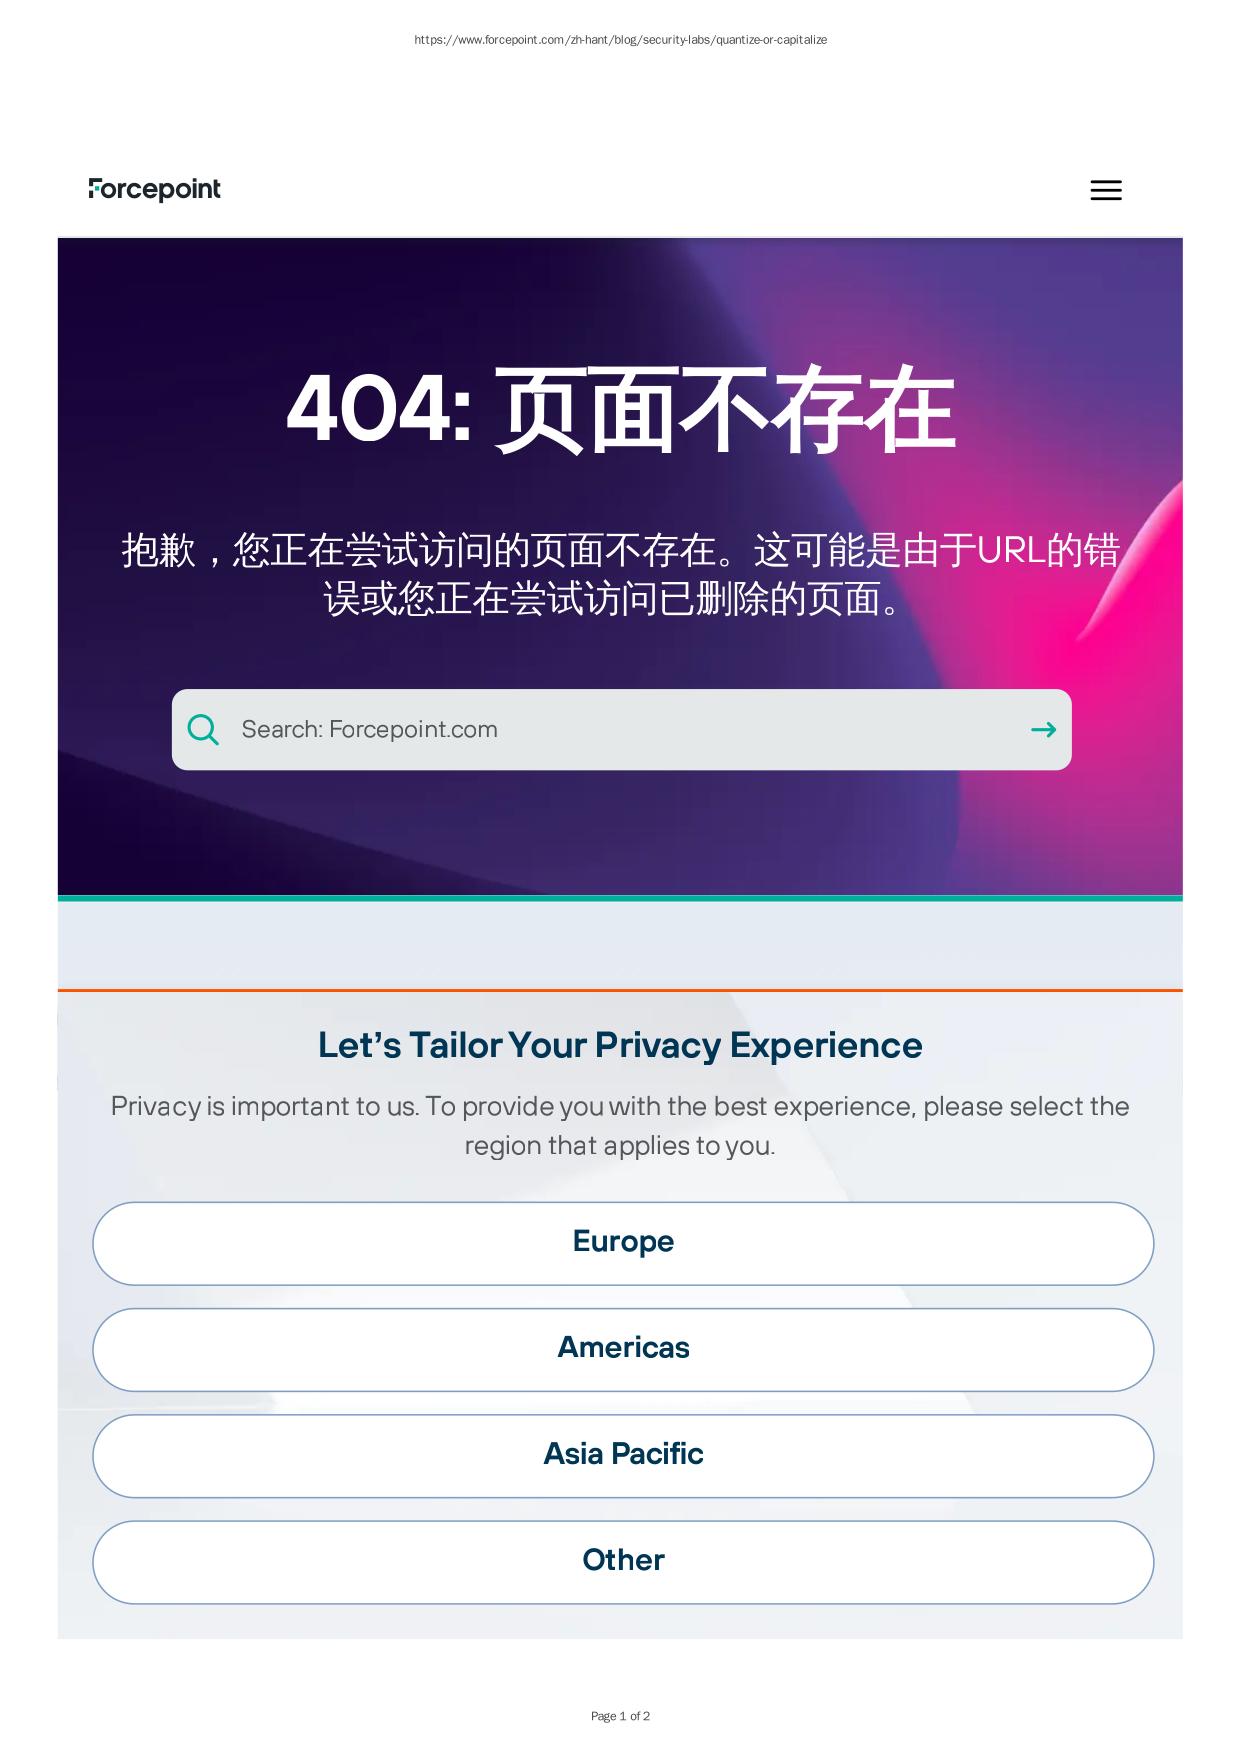1242x1756 pixels.
Task: Select the Other region option
Action: tap(623, 1561)
